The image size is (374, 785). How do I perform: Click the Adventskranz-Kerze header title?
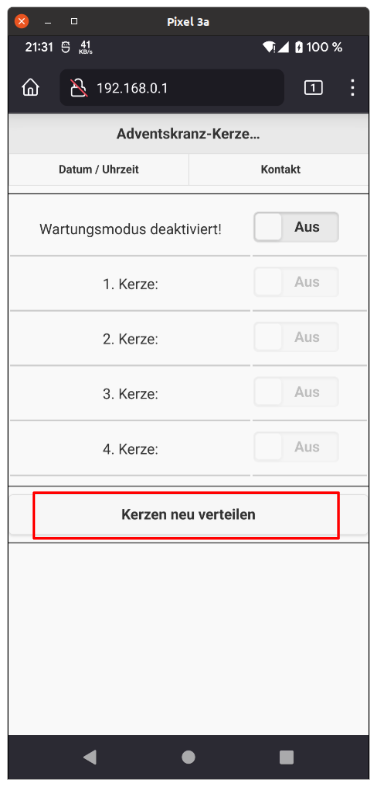[188, 134]
